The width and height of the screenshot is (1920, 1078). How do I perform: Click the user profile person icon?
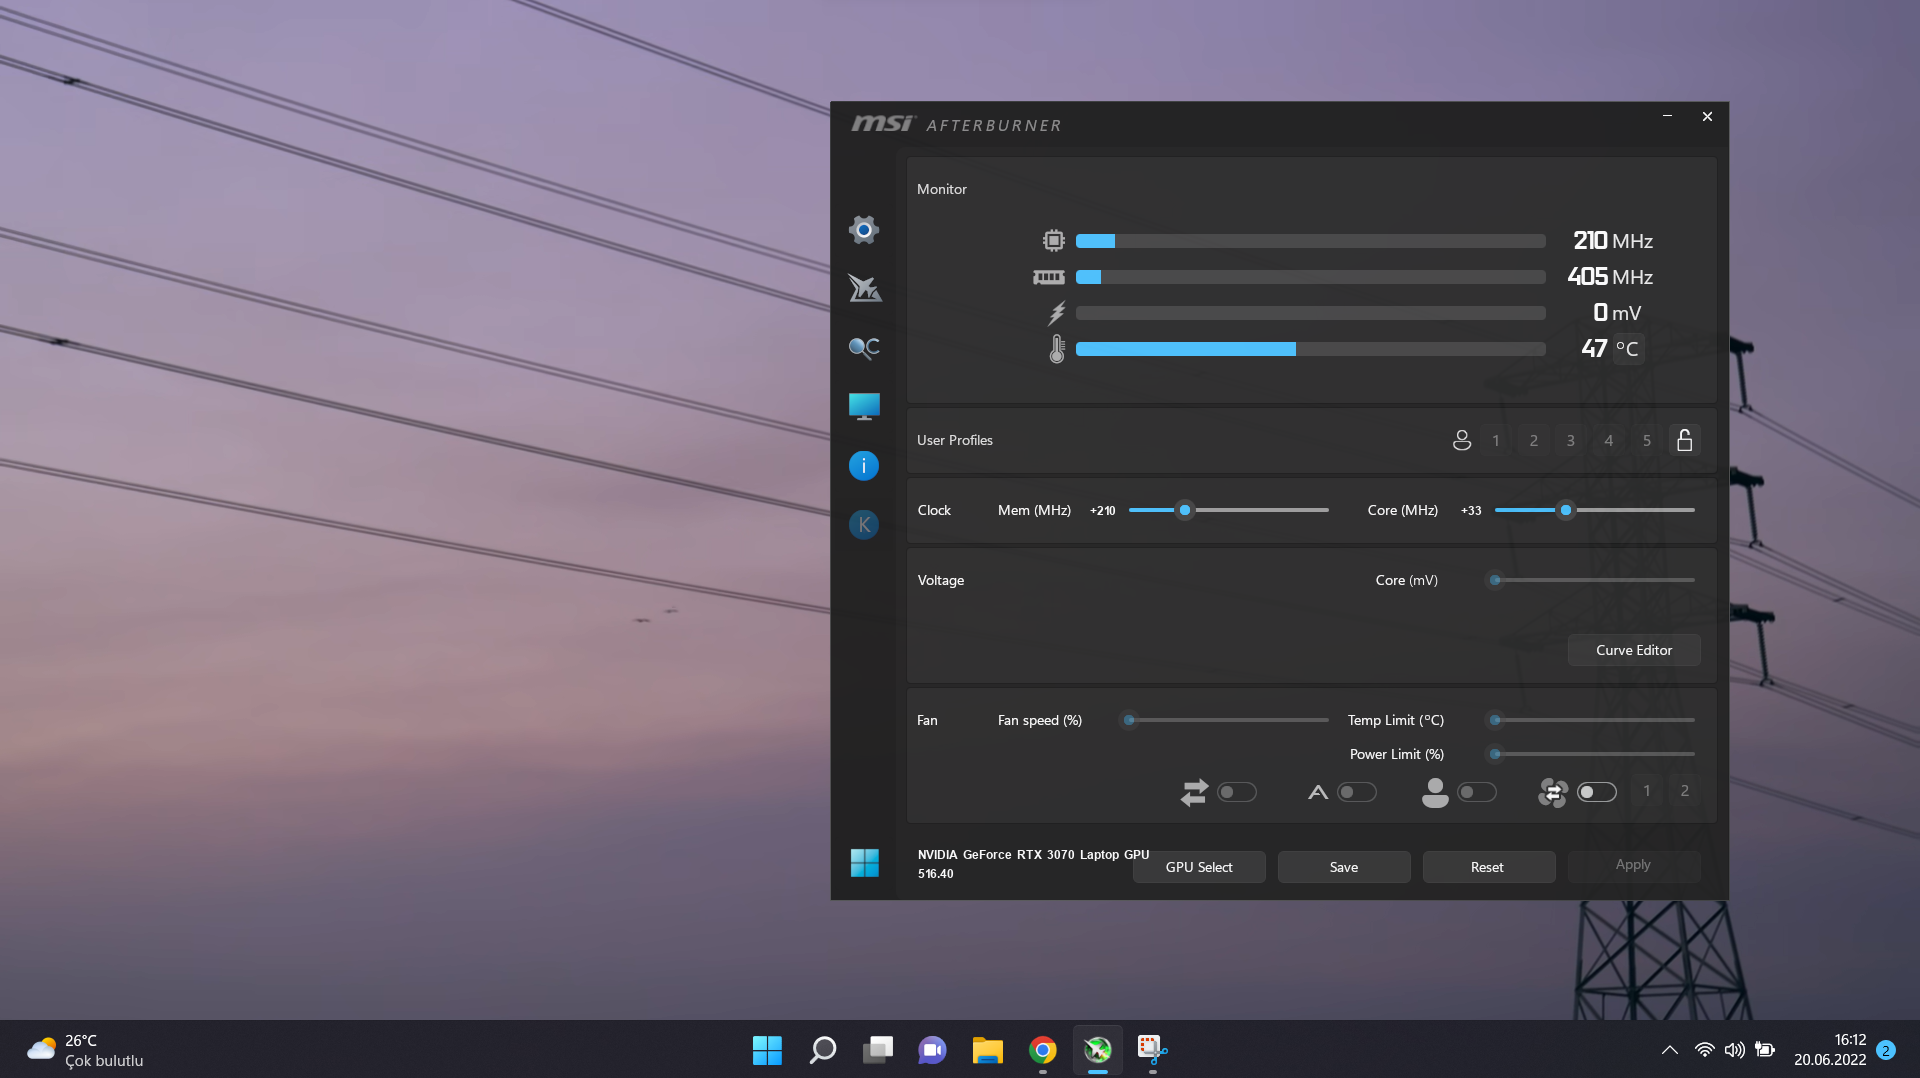tap(1462, 440)
